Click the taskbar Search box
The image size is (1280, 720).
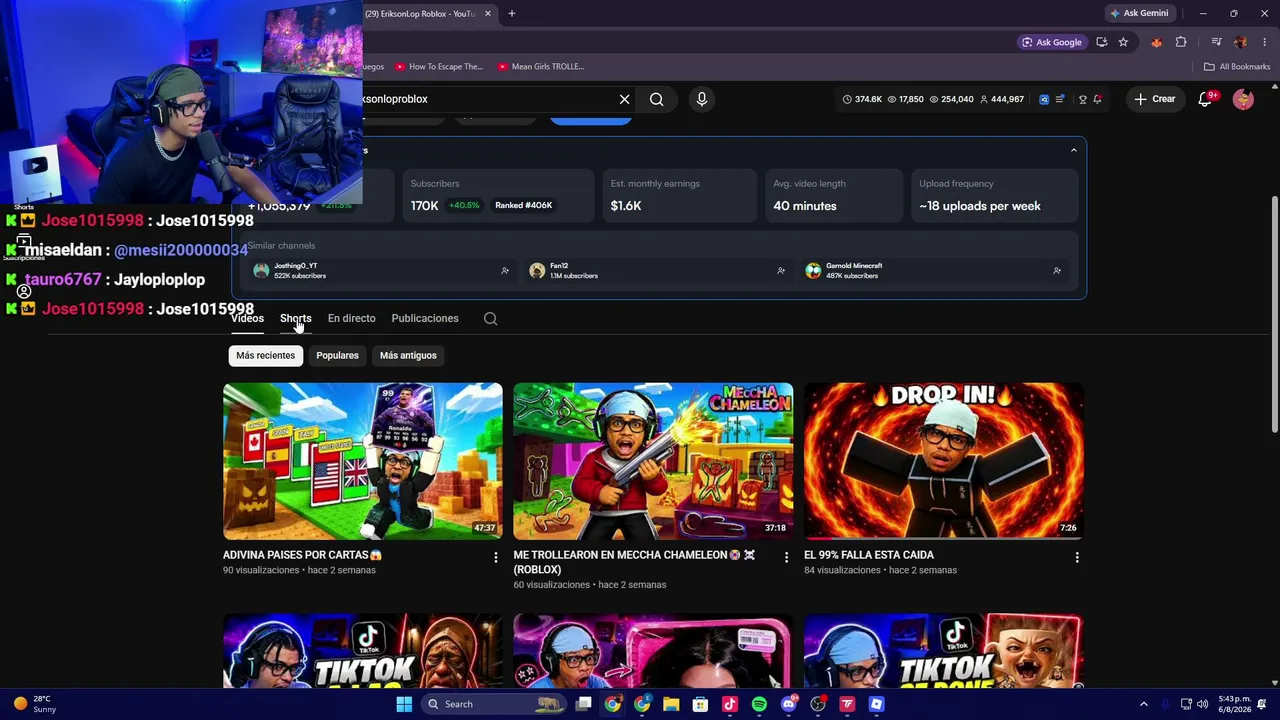click(x=493, y=704)
